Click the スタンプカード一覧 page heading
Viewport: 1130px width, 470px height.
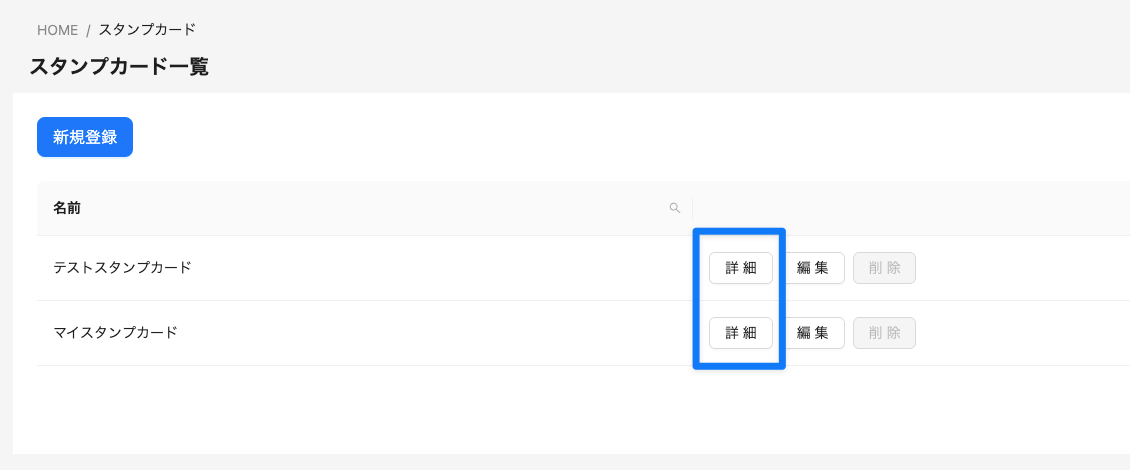pyautogui.click(x=119, y=67)
